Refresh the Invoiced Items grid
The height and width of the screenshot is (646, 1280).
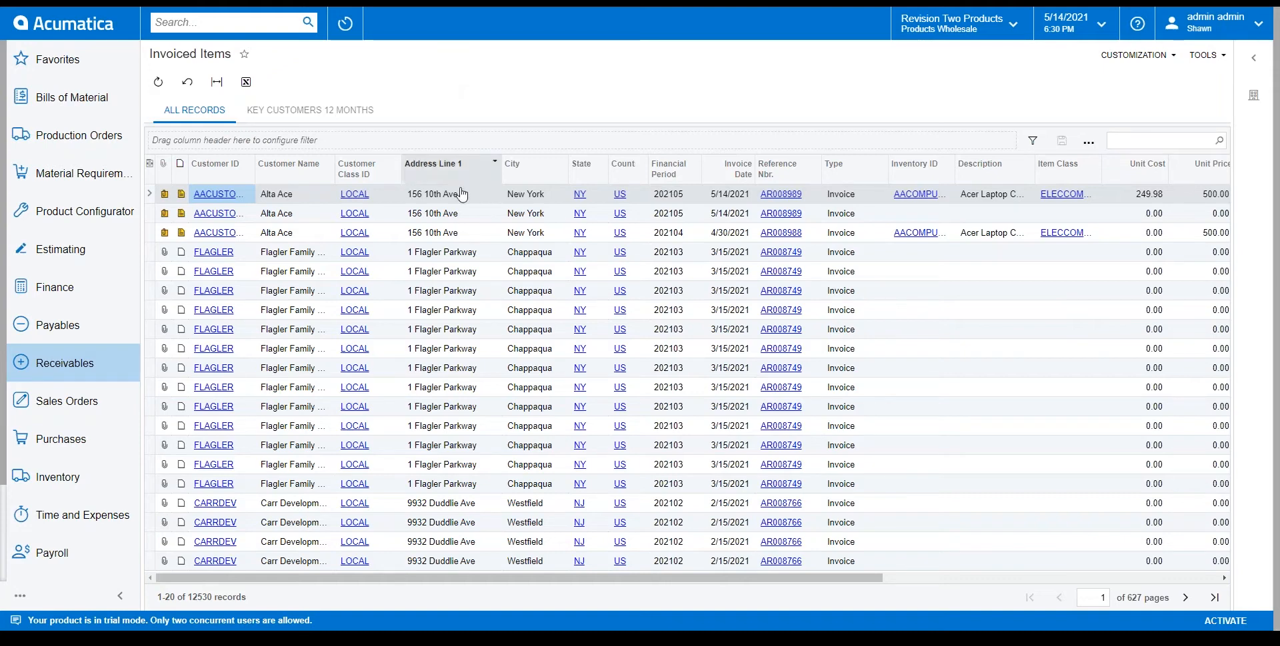tap(158, 82)
